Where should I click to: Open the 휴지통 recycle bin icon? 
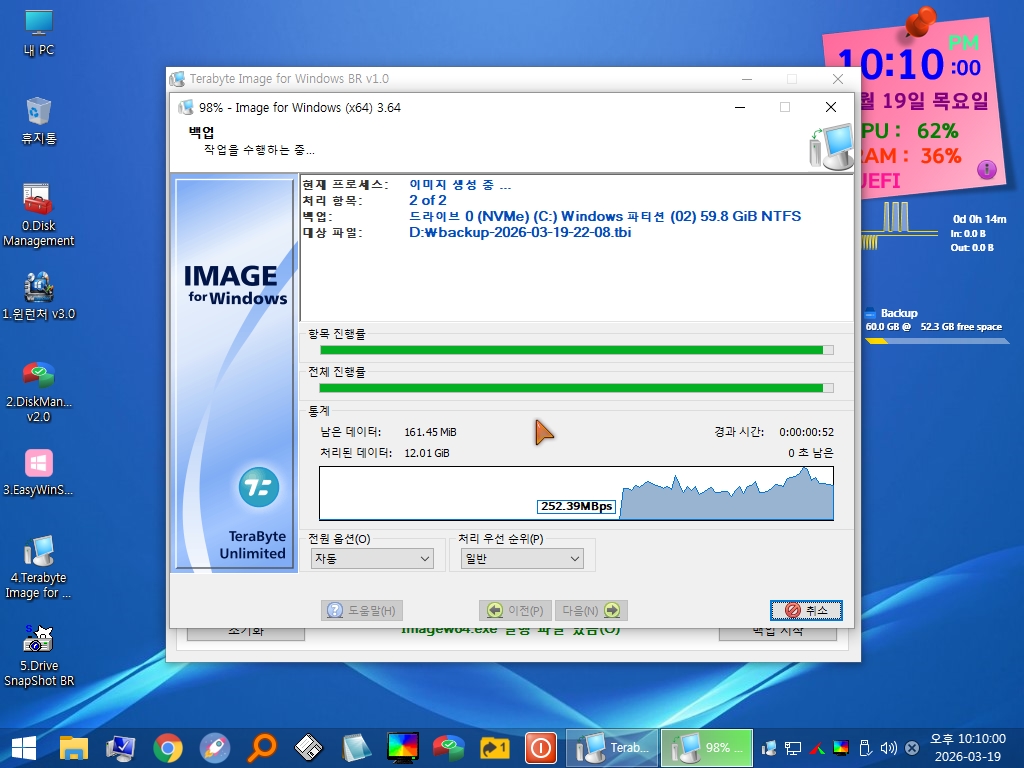click(x=39, y=121)
